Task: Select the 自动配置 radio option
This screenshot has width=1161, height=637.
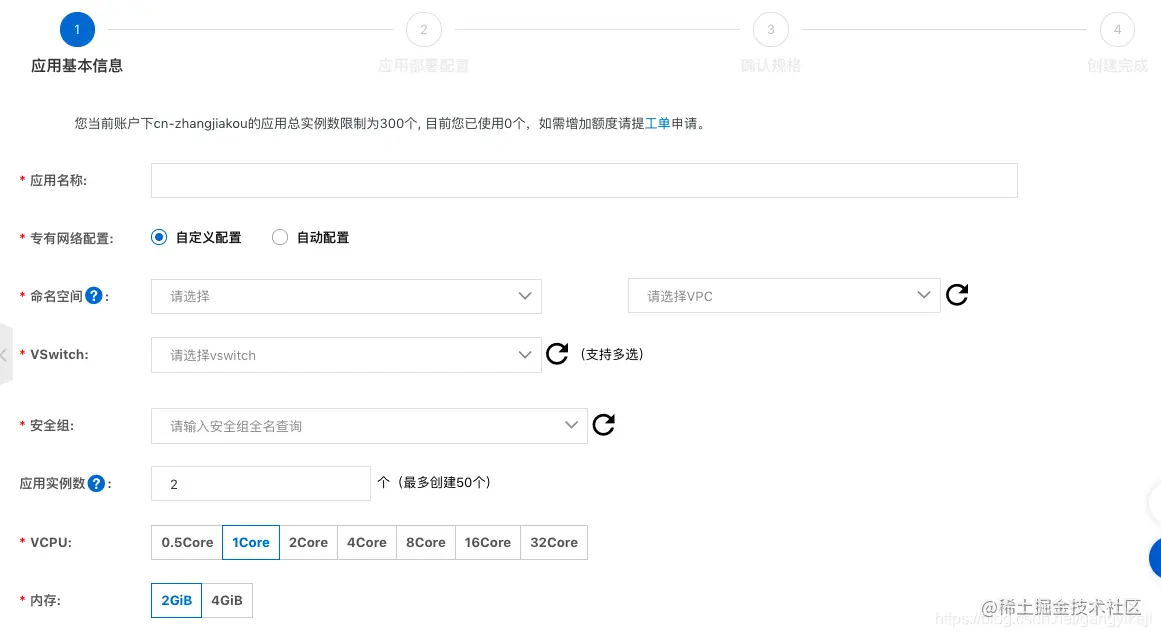Action: 280,236
